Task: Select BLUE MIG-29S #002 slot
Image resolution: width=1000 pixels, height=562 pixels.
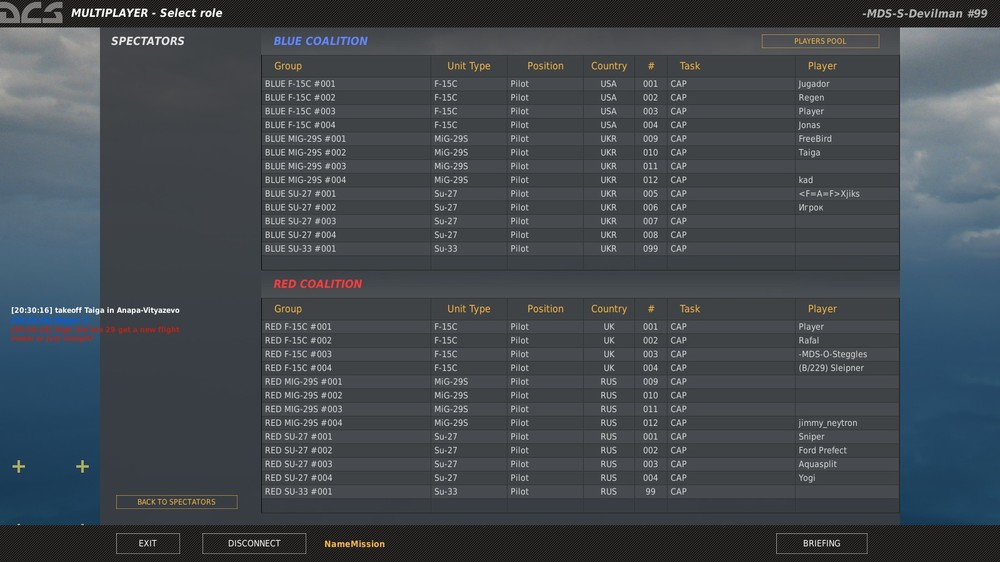Action: coord(580,152)
